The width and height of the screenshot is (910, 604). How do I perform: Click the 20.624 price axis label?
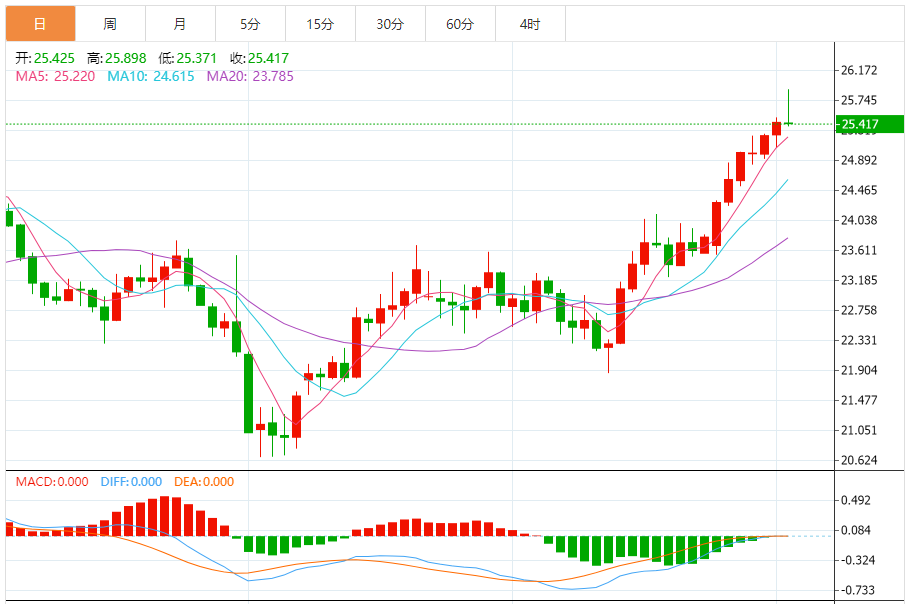coord(860,461)
